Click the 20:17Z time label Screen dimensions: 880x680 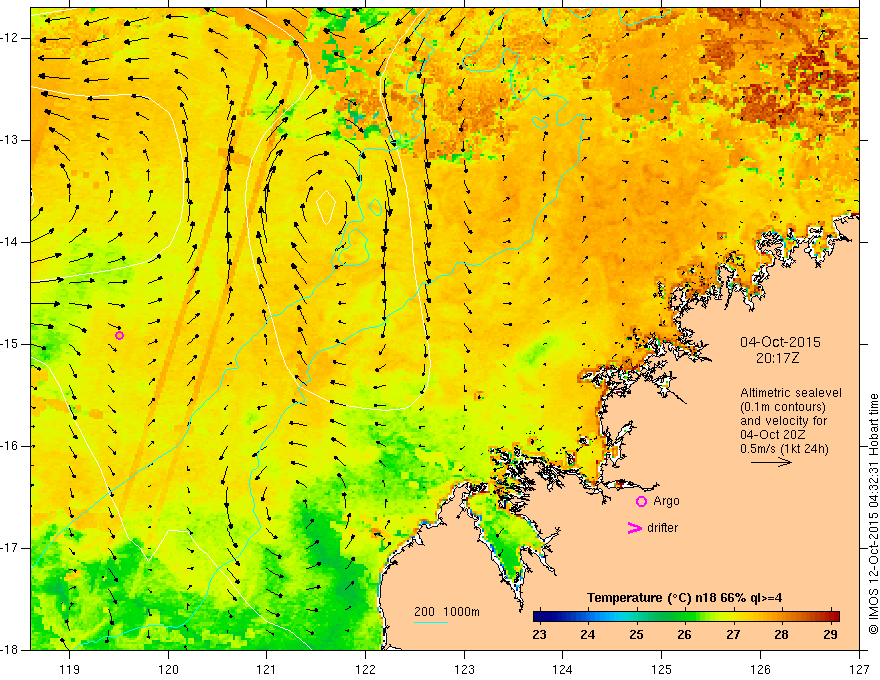pyautogui.click(x=777, y=358)
